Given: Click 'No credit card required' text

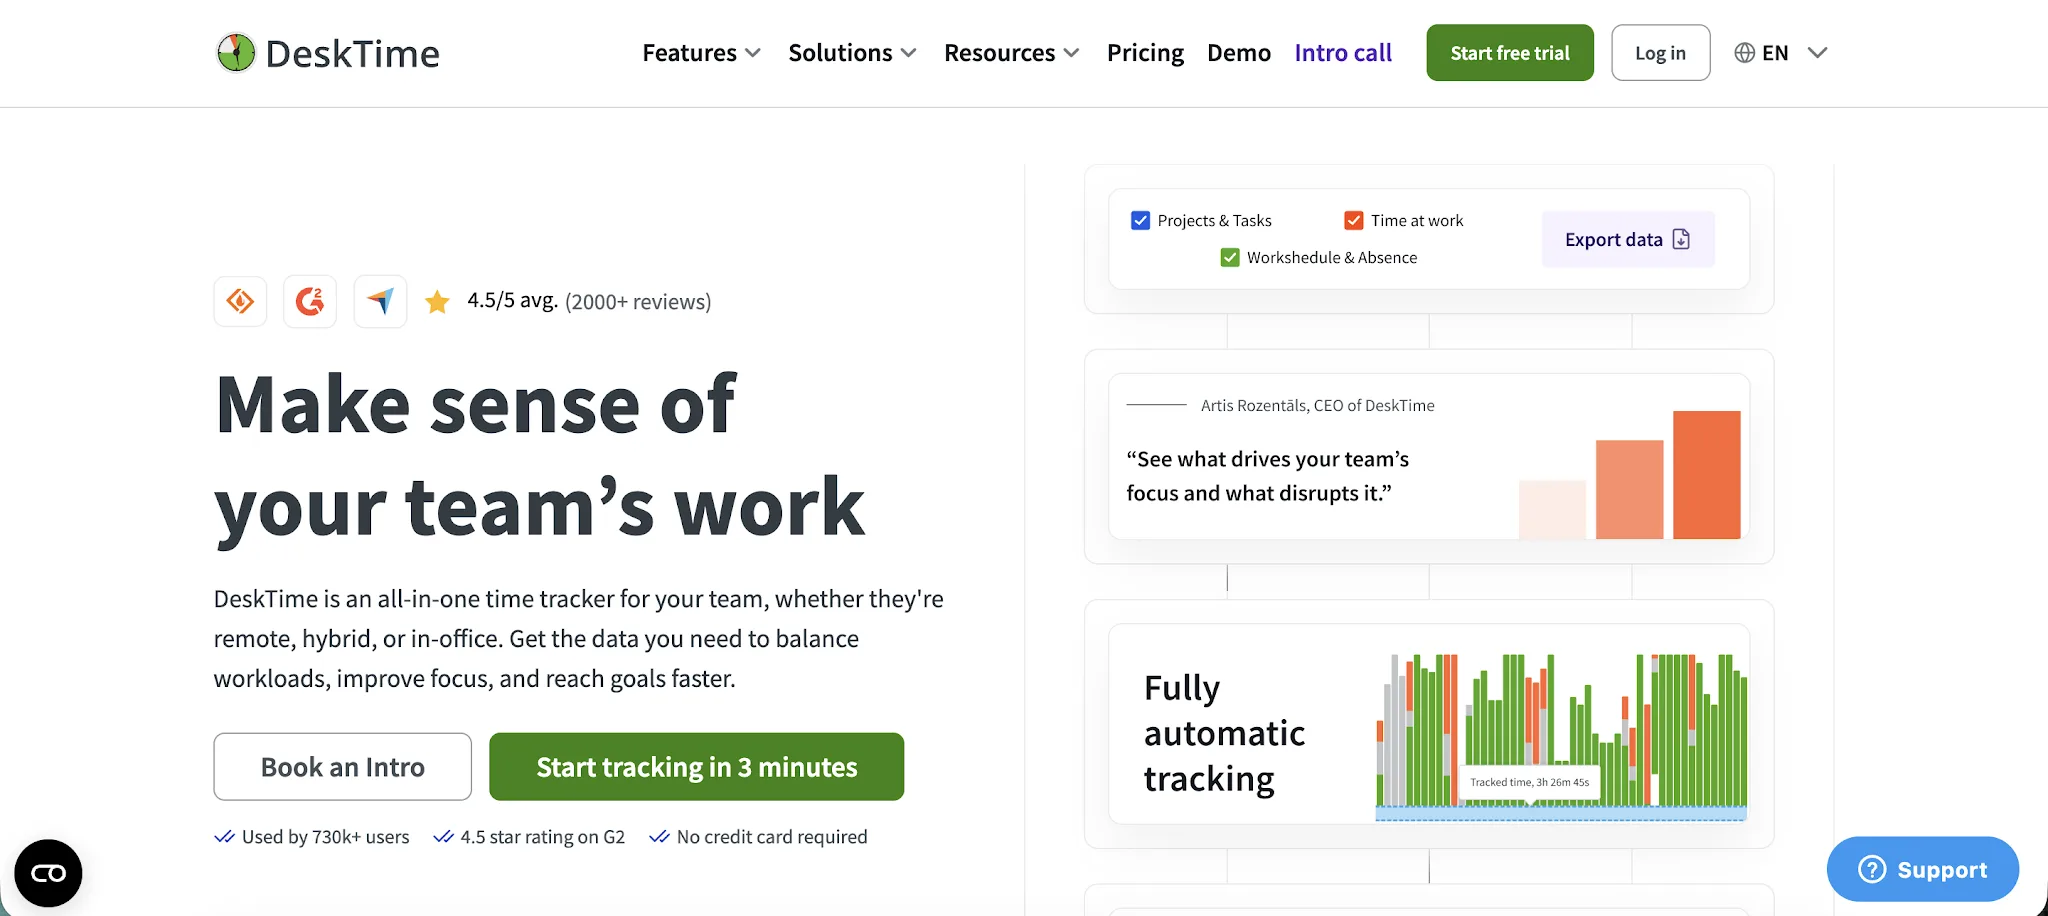Looking at the screenshot, I should 772,837.
